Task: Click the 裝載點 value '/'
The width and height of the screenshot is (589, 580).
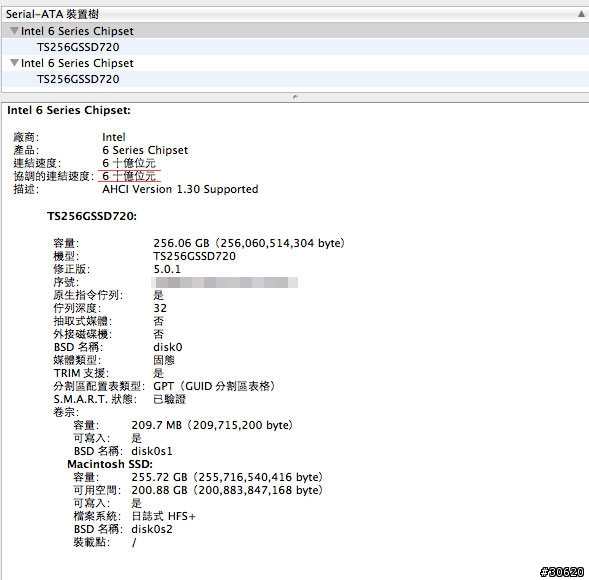Action: (134, 542)
